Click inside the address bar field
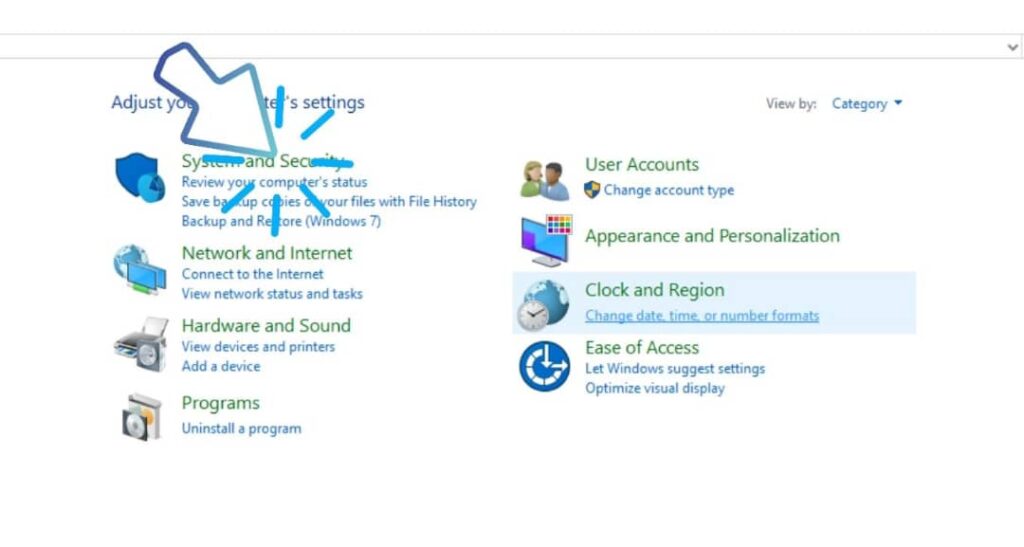Screen dimensions: 1024x547 (x=500, y=46)
